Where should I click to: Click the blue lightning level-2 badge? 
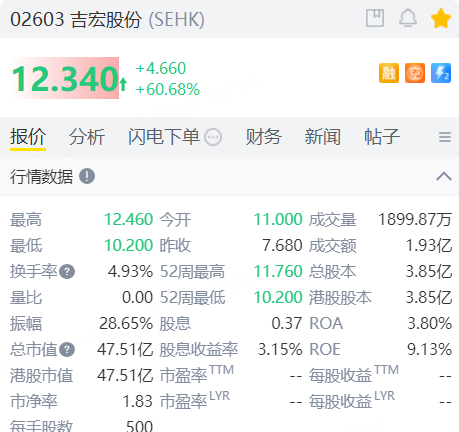(441, 73)
